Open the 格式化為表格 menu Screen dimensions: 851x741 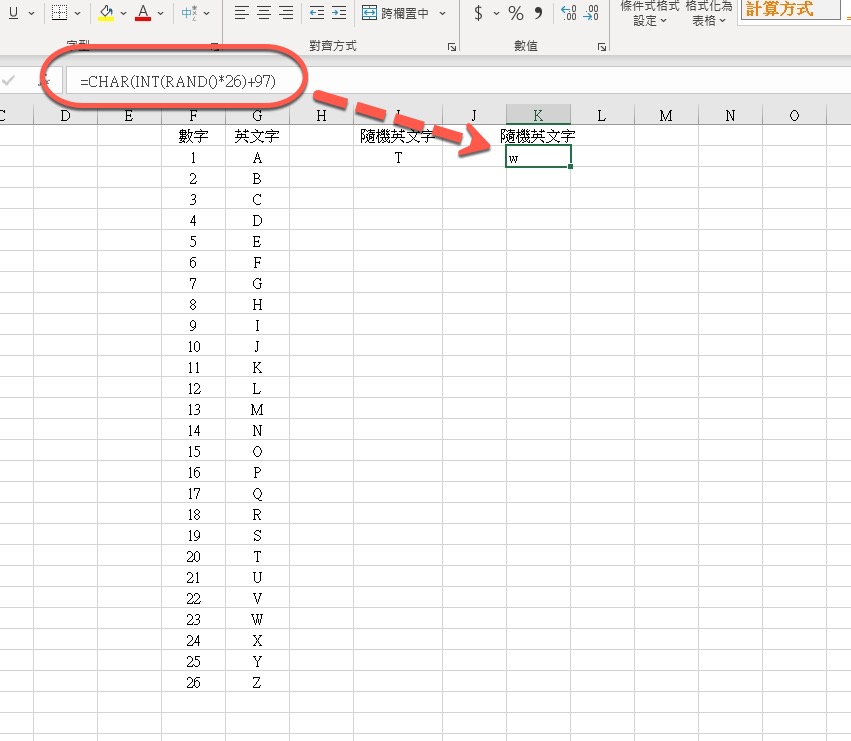[x=709, y=14]
